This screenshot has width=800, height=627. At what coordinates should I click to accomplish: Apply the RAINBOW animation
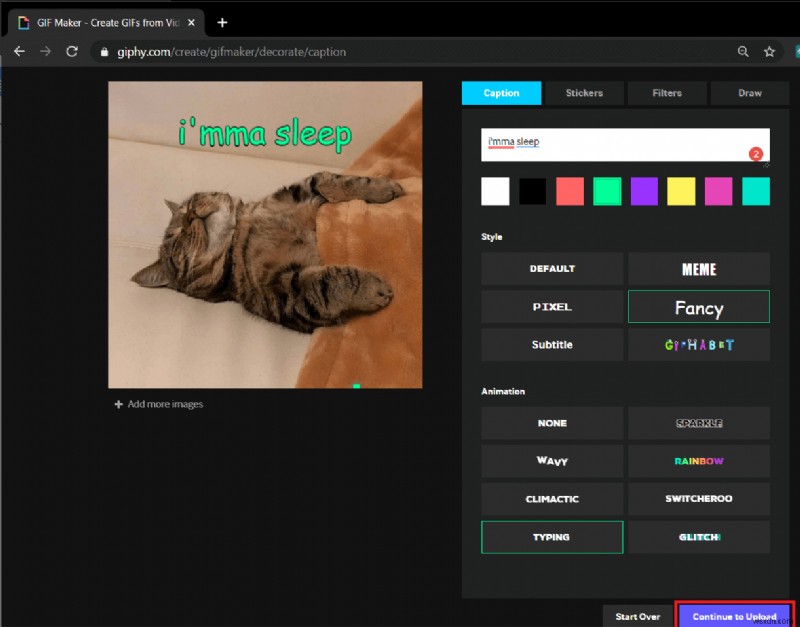(698, 461)
